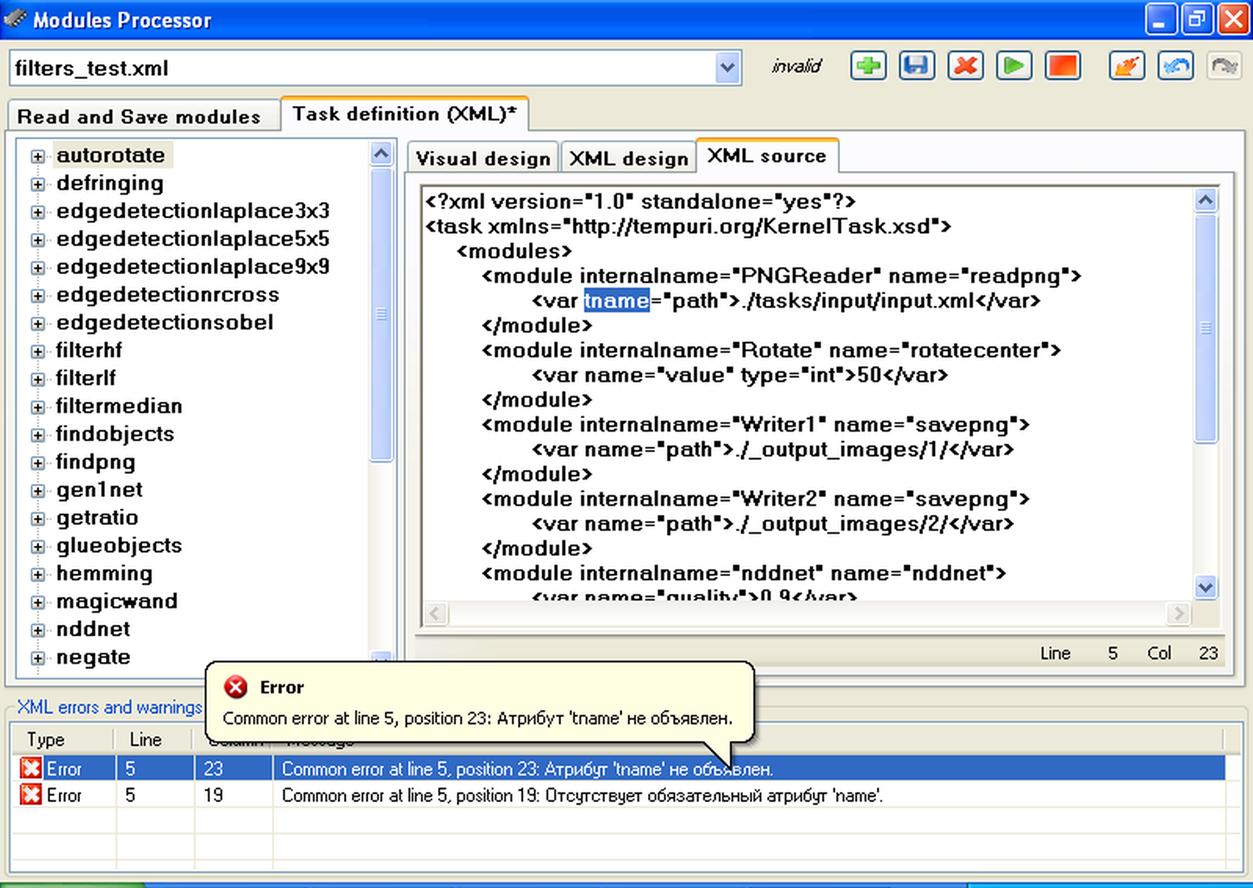Image resolution: width=1253 pixels, height=888 pixels.
Task: Click the Writer2 module line in XML source
Action: tap(756, 498)
